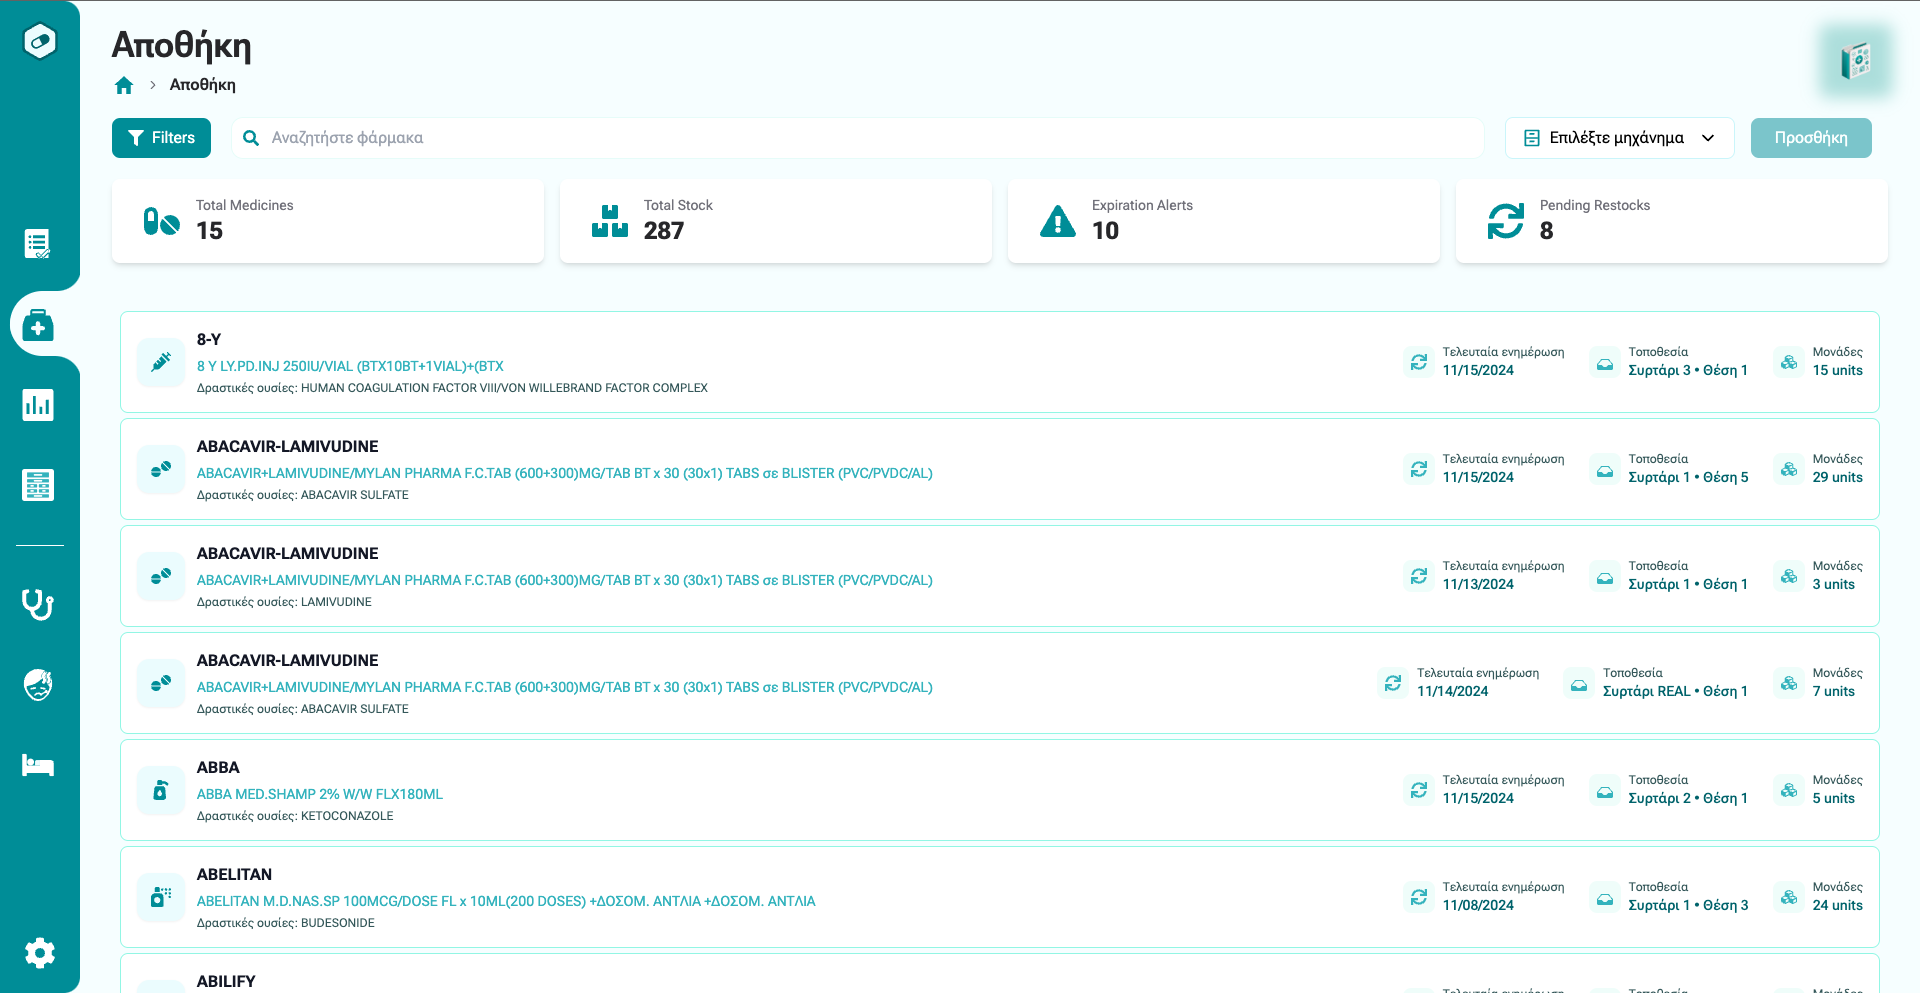Click the pills icon of ABACAVIR row with 29 units
Viewport: 1920px width, 993px height.
point(161,469)
